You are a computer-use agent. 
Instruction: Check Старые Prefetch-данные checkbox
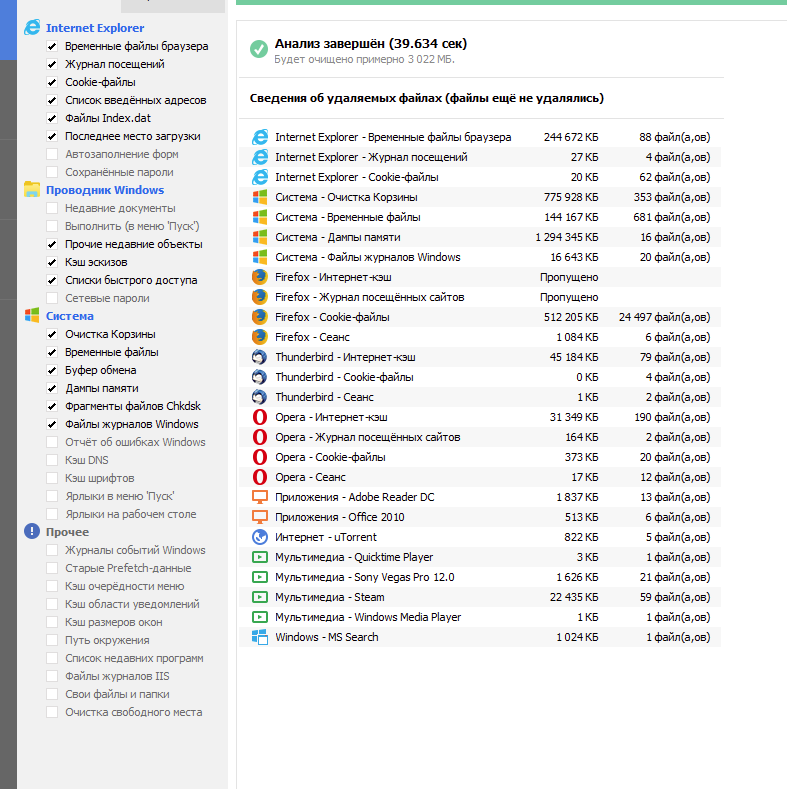tap(52, 568)
